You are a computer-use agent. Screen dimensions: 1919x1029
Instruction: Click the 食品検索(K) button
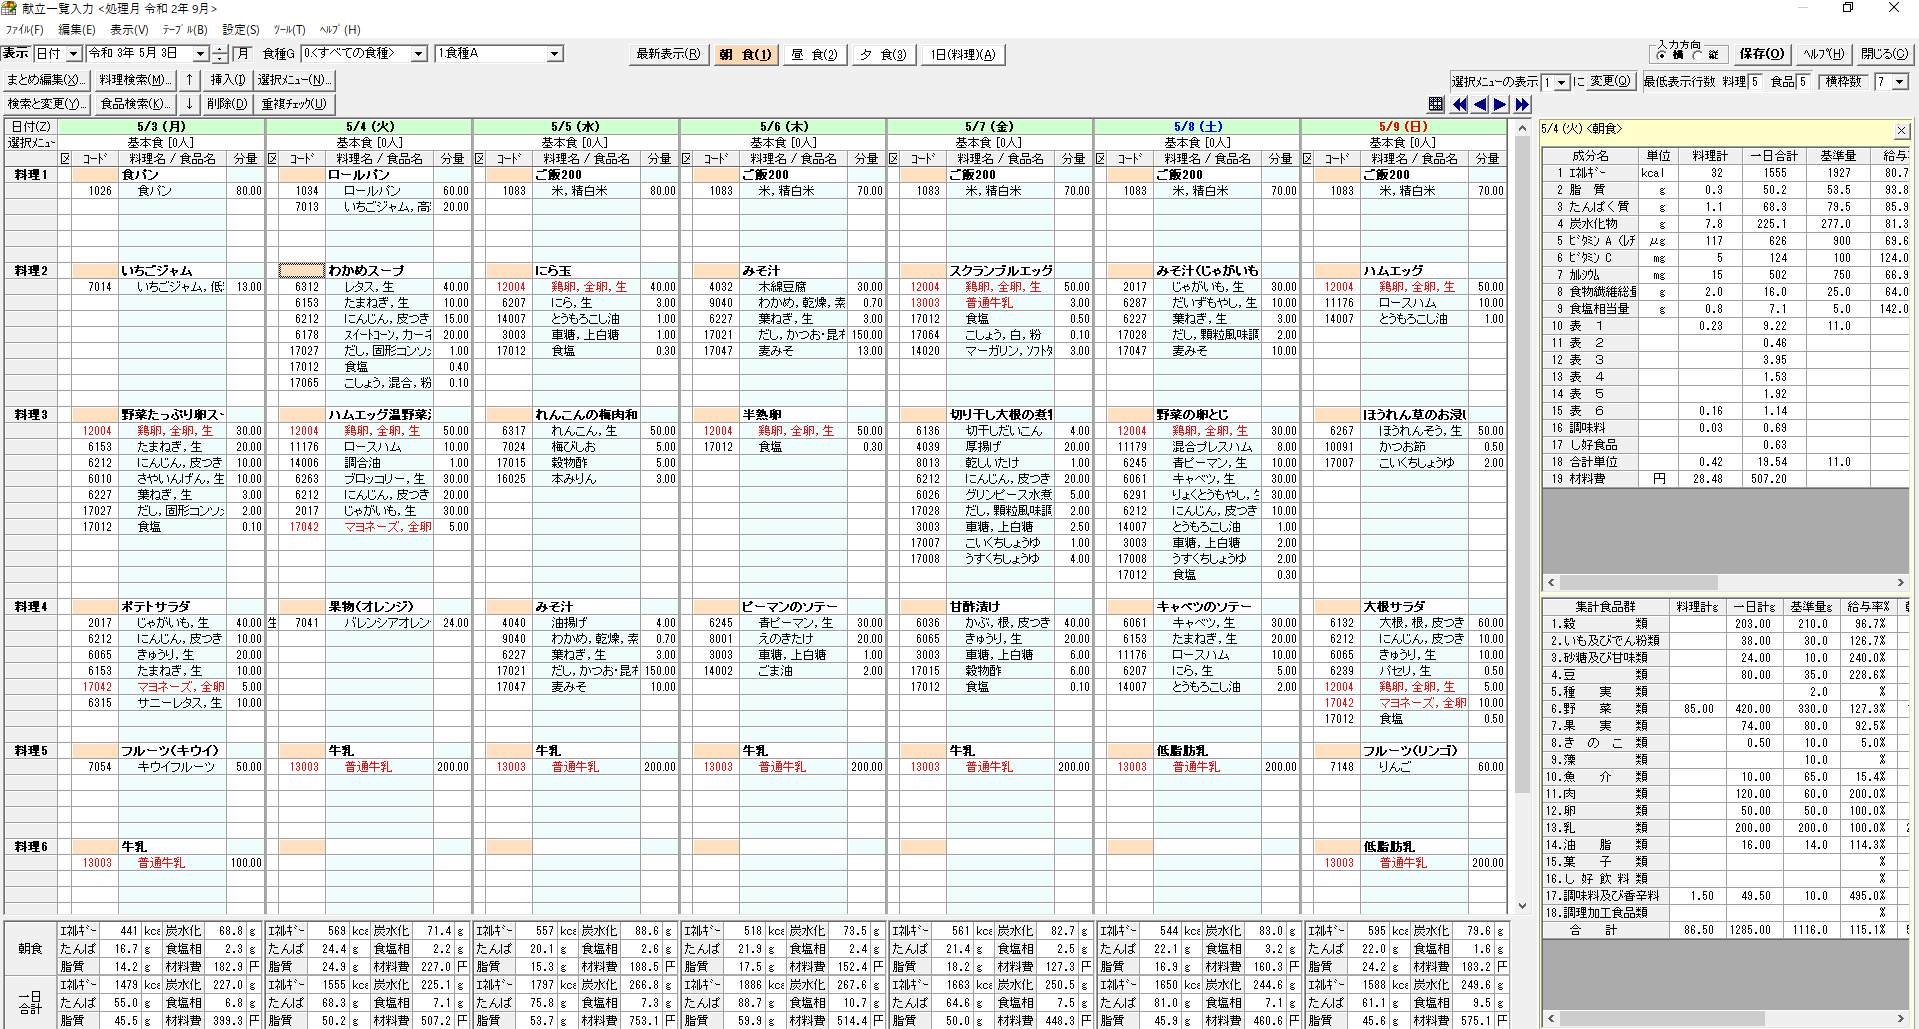pos(136,104)
